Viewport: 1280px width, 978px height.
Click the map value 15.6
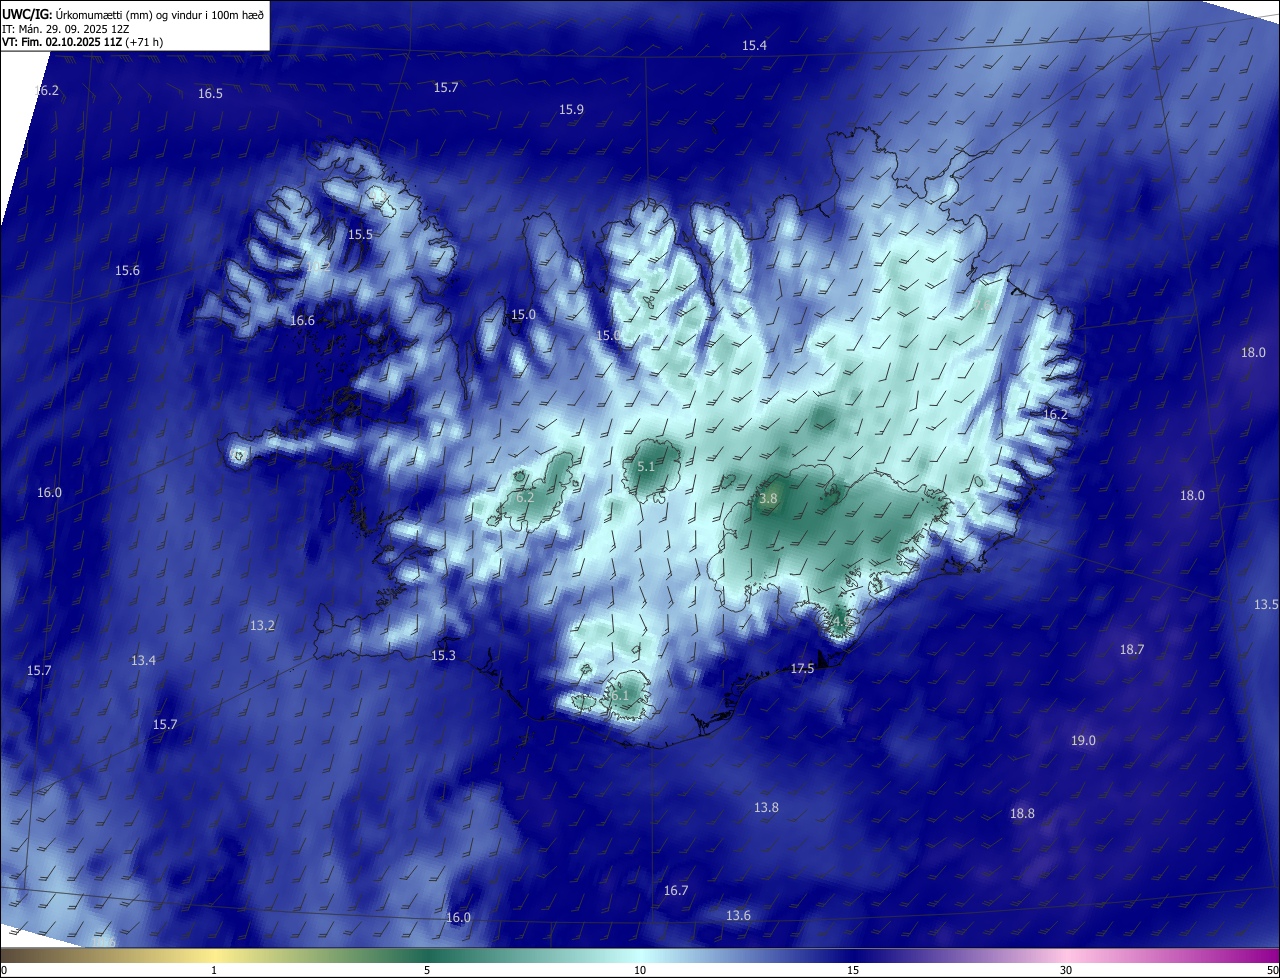(127, 271)
